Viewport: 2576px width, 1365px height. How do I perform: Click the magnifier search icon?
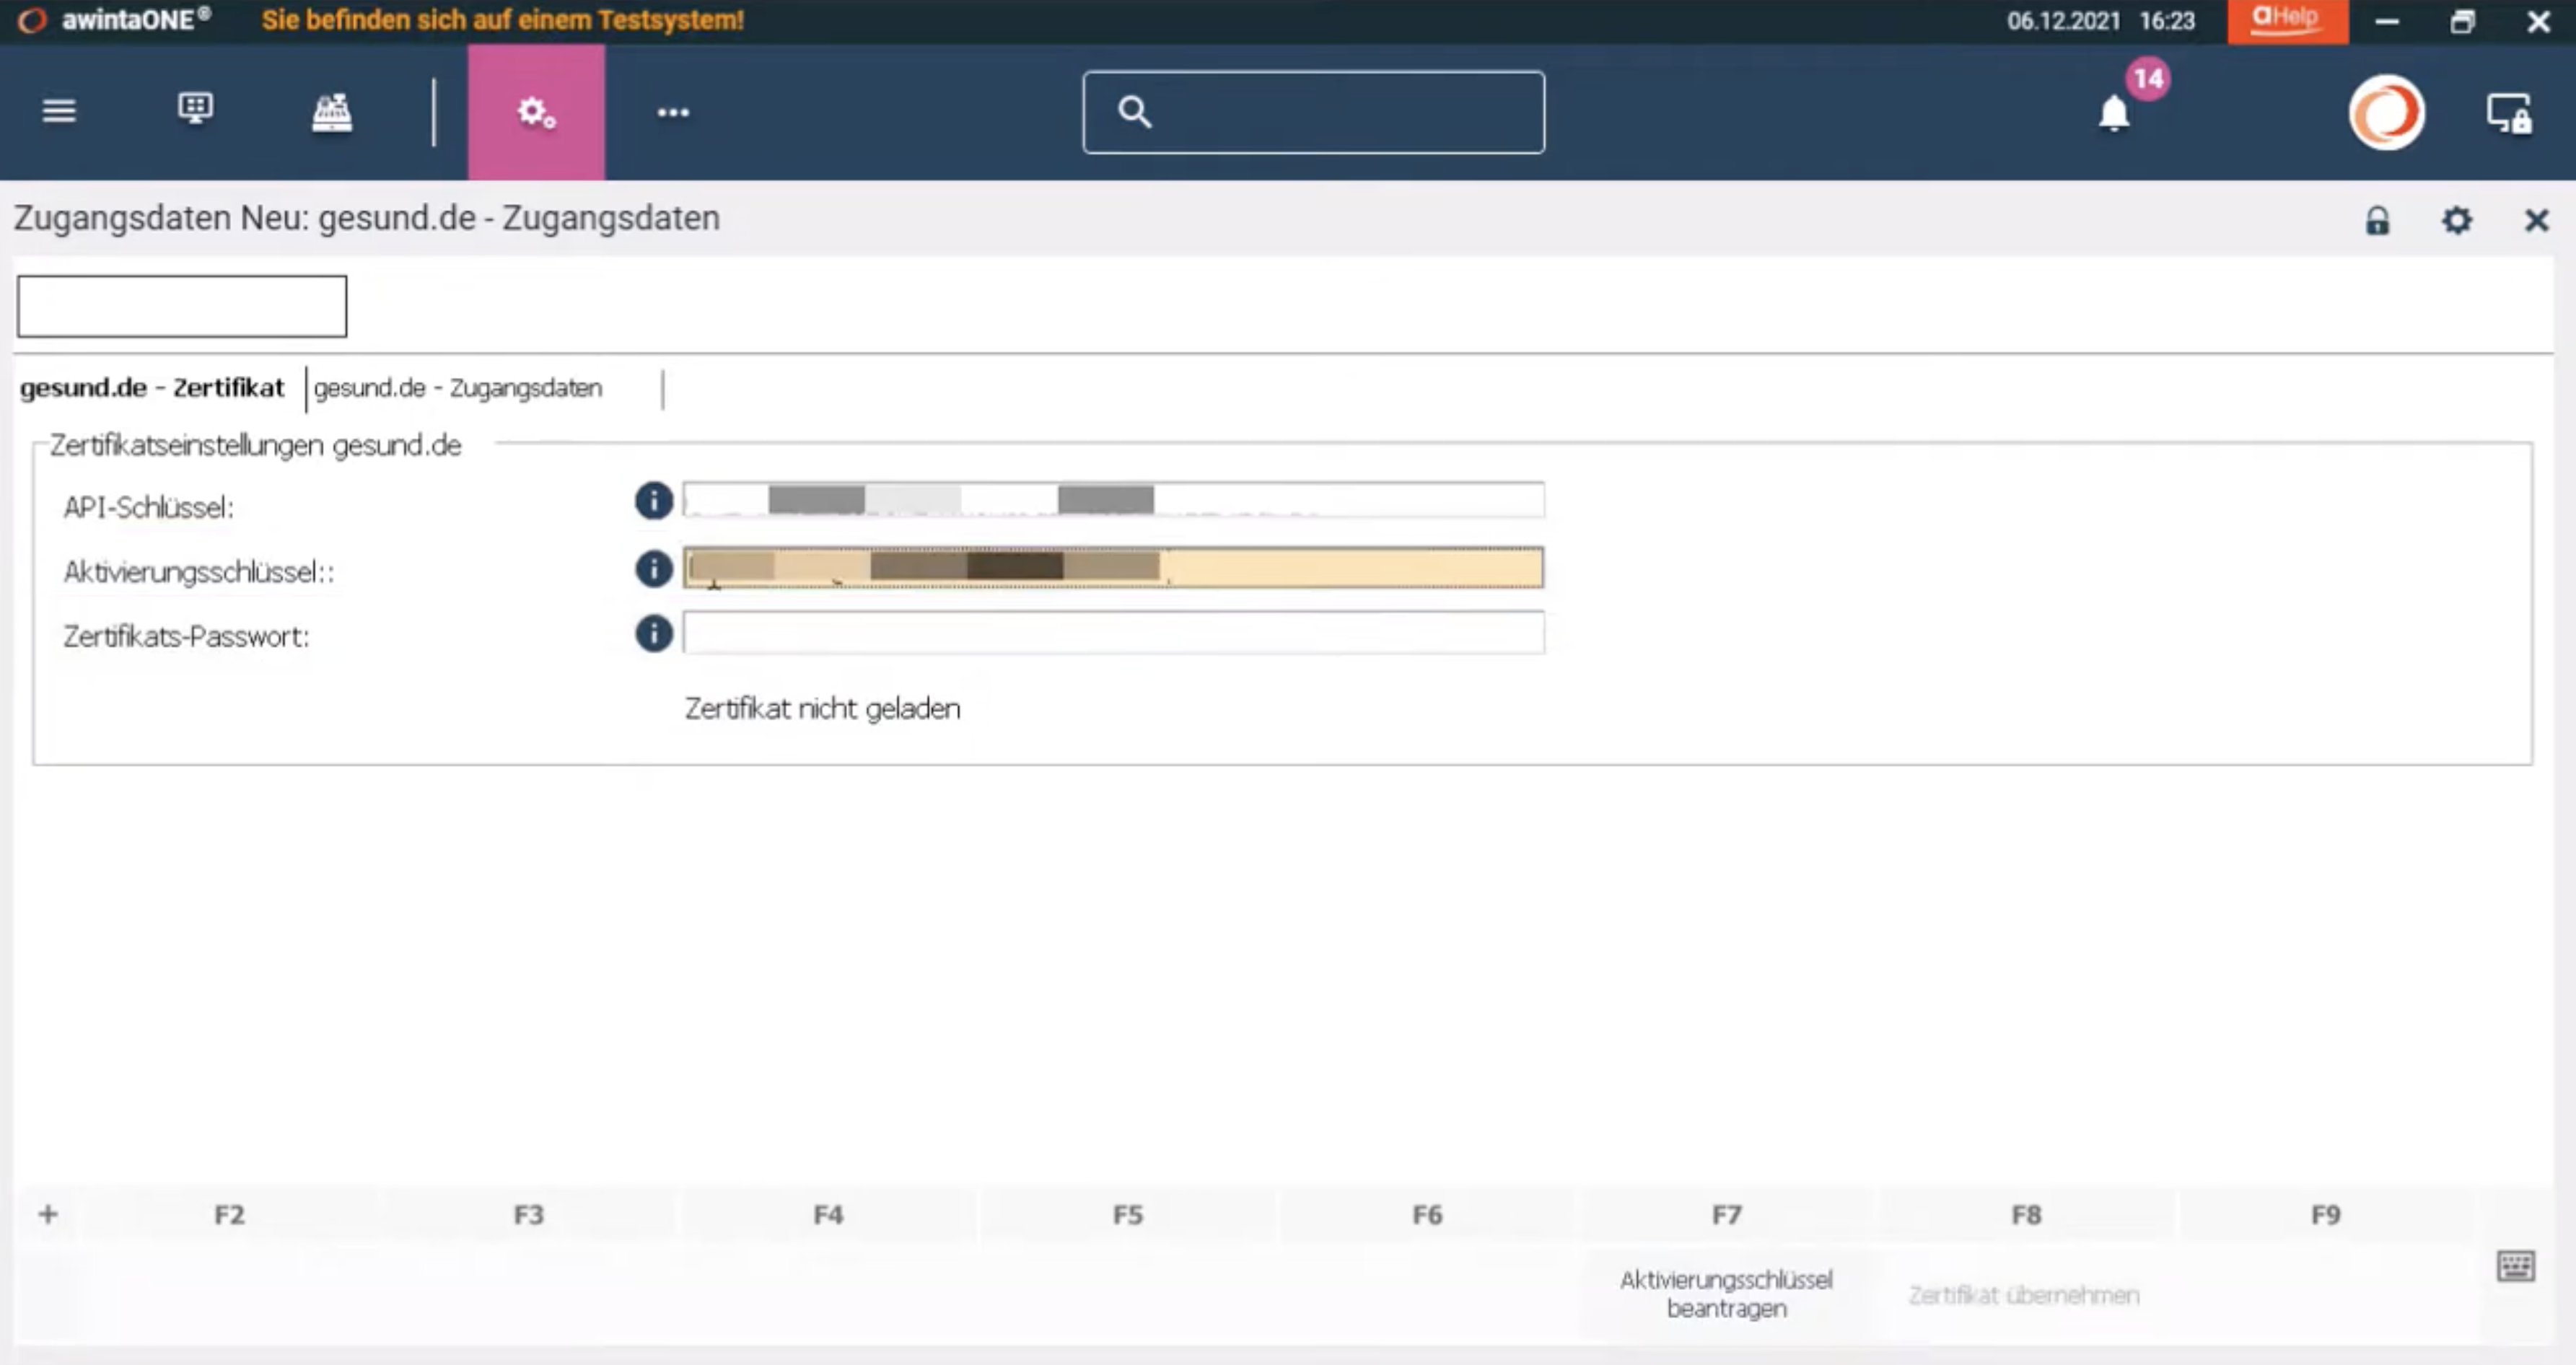pyautogui.click(x=1134, y=111)
